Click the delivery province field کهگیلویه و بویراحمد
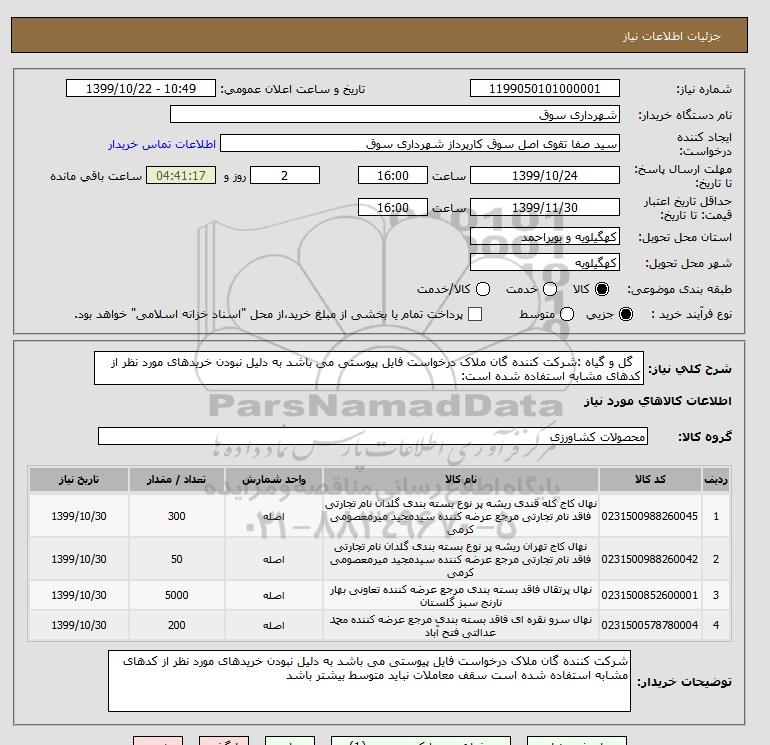Viewport: 770px width, 745px height. [545, 237]
